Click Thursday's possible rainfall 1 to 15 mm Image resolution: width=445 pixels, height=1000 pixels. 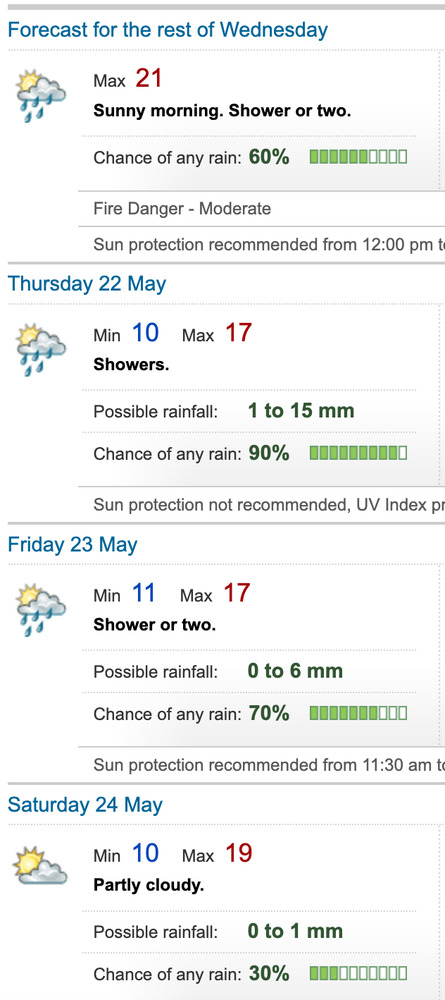(301, 410)
